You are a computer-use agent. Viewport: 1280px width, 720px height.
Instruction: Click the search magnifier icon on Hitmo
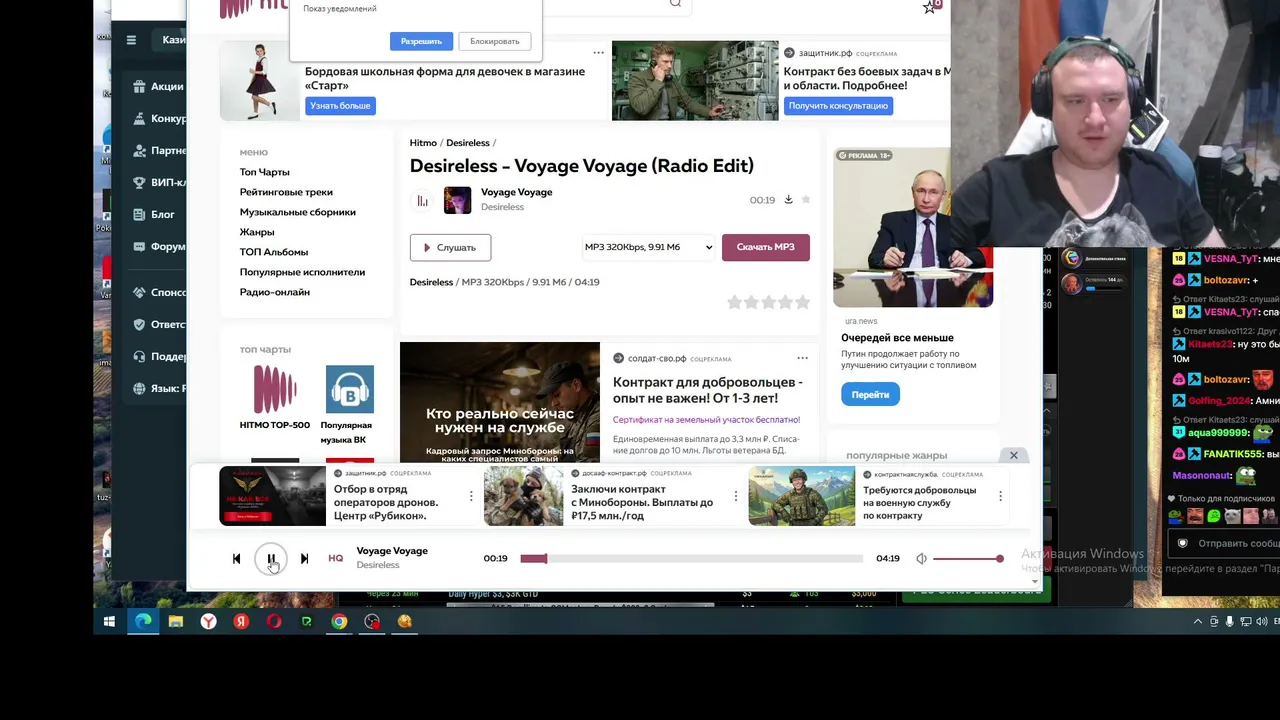[675, 4]
